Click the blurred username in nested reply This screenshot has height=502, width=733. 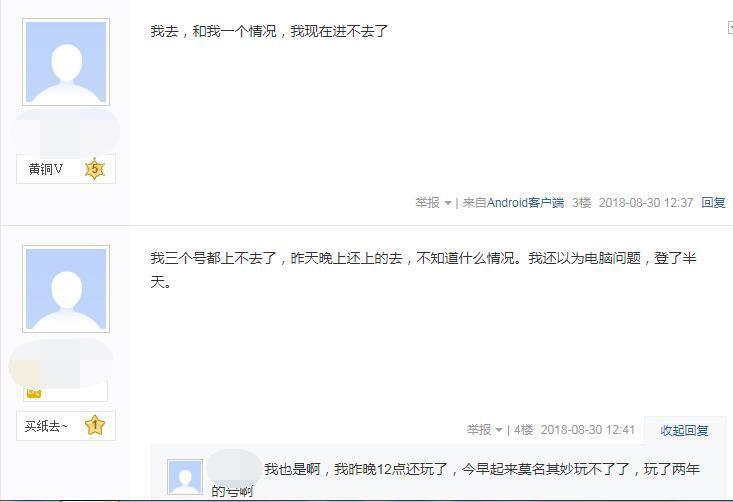234,467
